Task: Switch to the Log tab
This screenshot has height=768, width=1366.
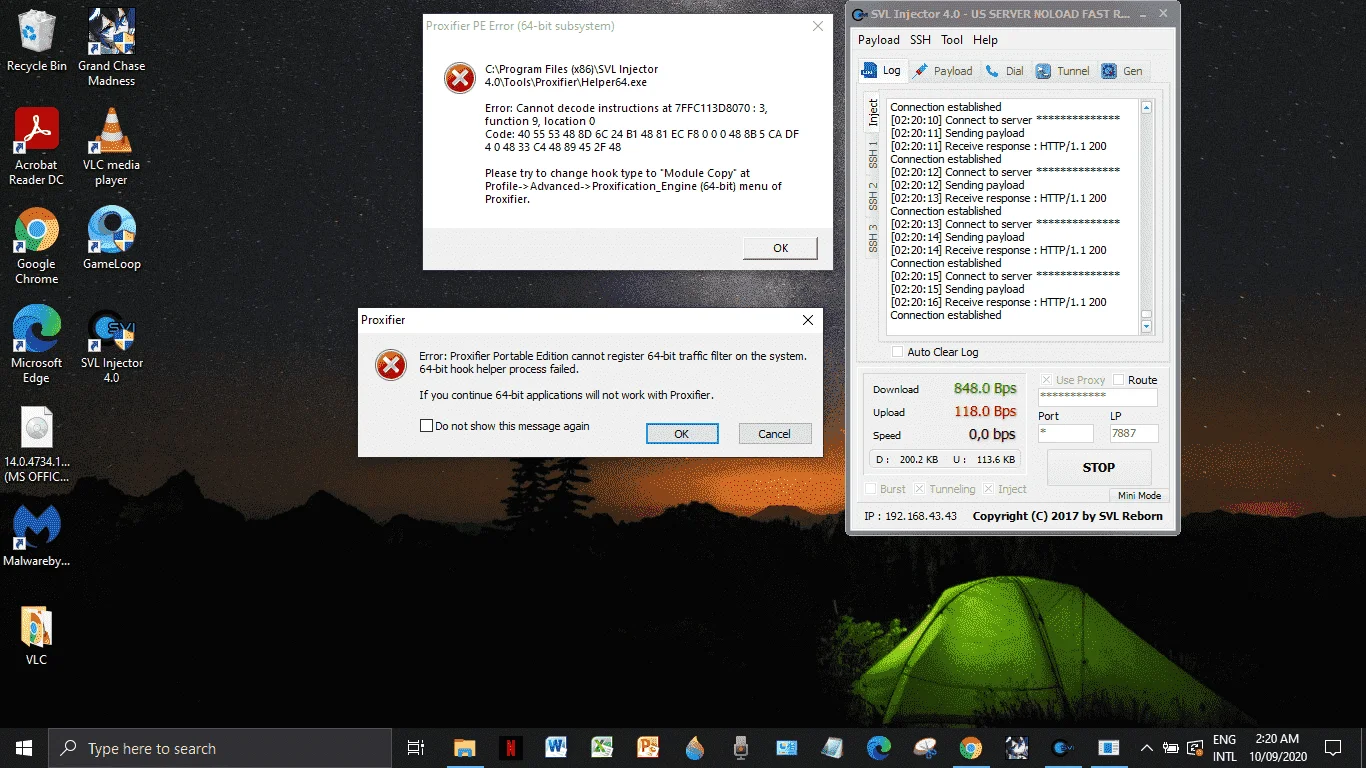Action: pos(882,71)
